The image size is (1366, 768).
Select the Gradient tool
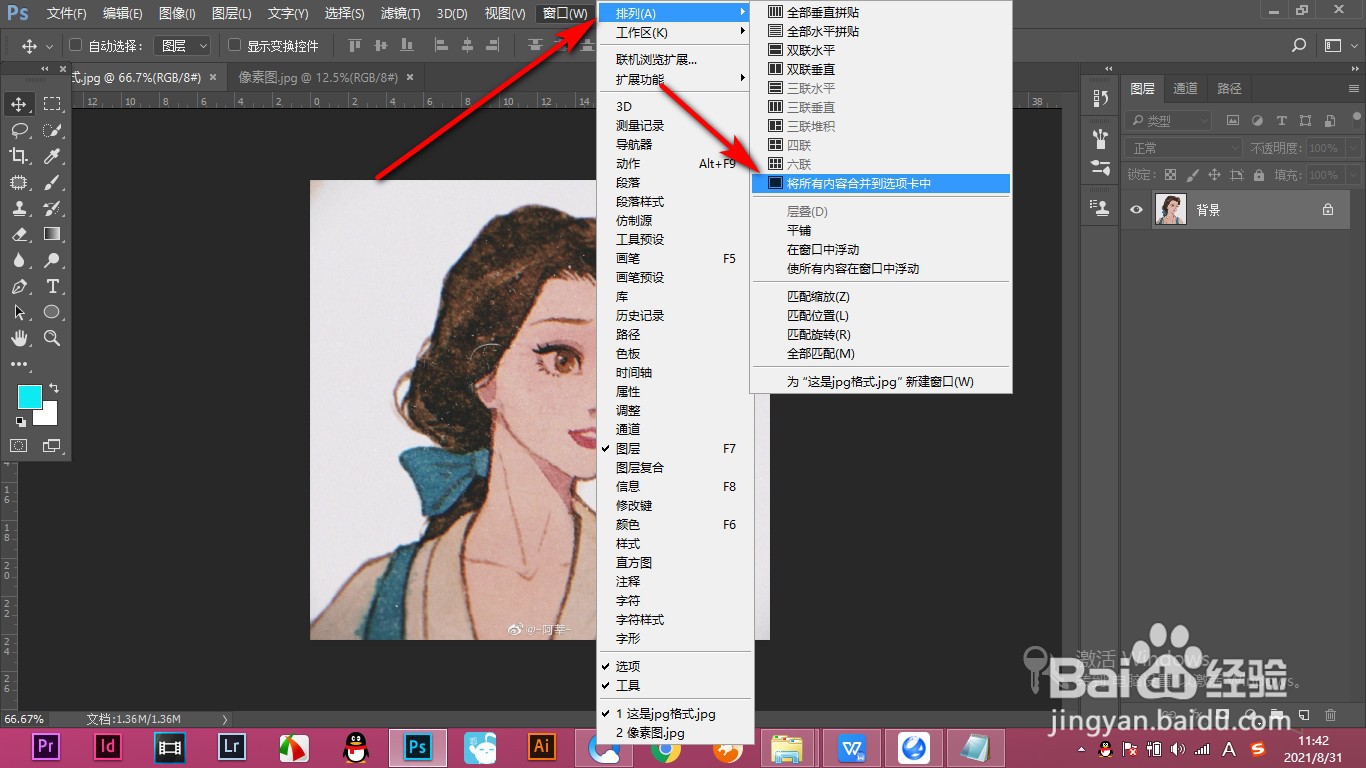[x=52, y=234]
